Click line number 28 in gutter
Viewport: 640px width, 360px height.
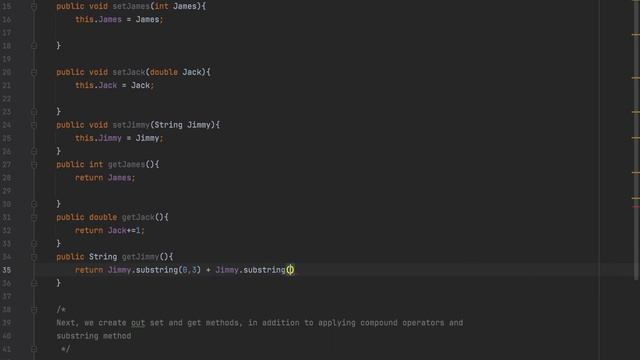7,178
